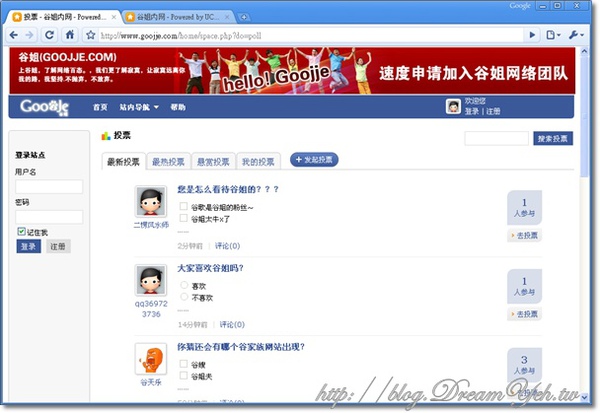Toggle the 记住我 checkbox

coord(21,231)
